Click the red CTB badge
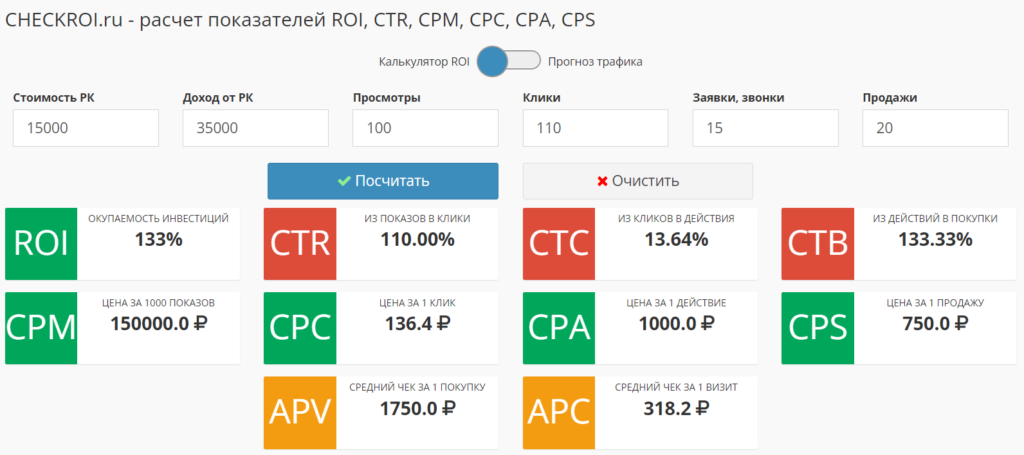The height and width of the screenshot is (455, 1024). [x=817, y=243]
